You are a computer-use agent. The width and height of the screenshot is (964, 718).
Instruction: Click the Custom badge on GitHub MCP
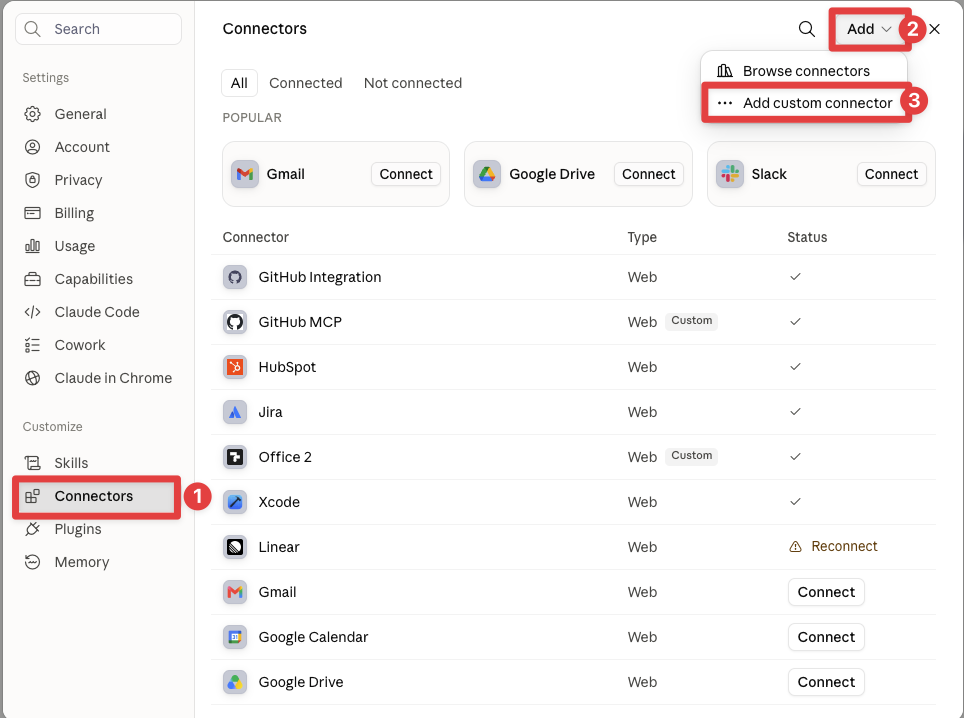pyautogui.click(x=691, y=321)
